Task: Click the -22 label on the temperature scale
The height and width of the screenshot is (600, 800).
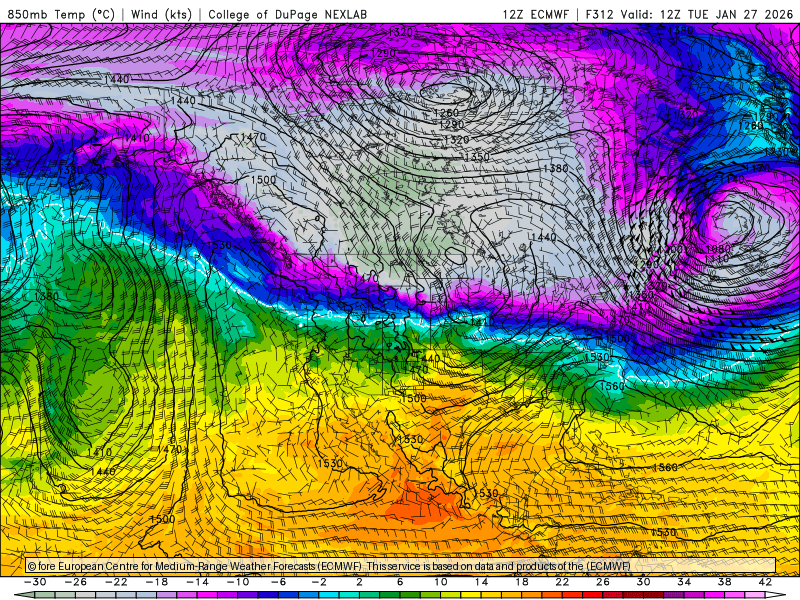Action: point(116,582)
